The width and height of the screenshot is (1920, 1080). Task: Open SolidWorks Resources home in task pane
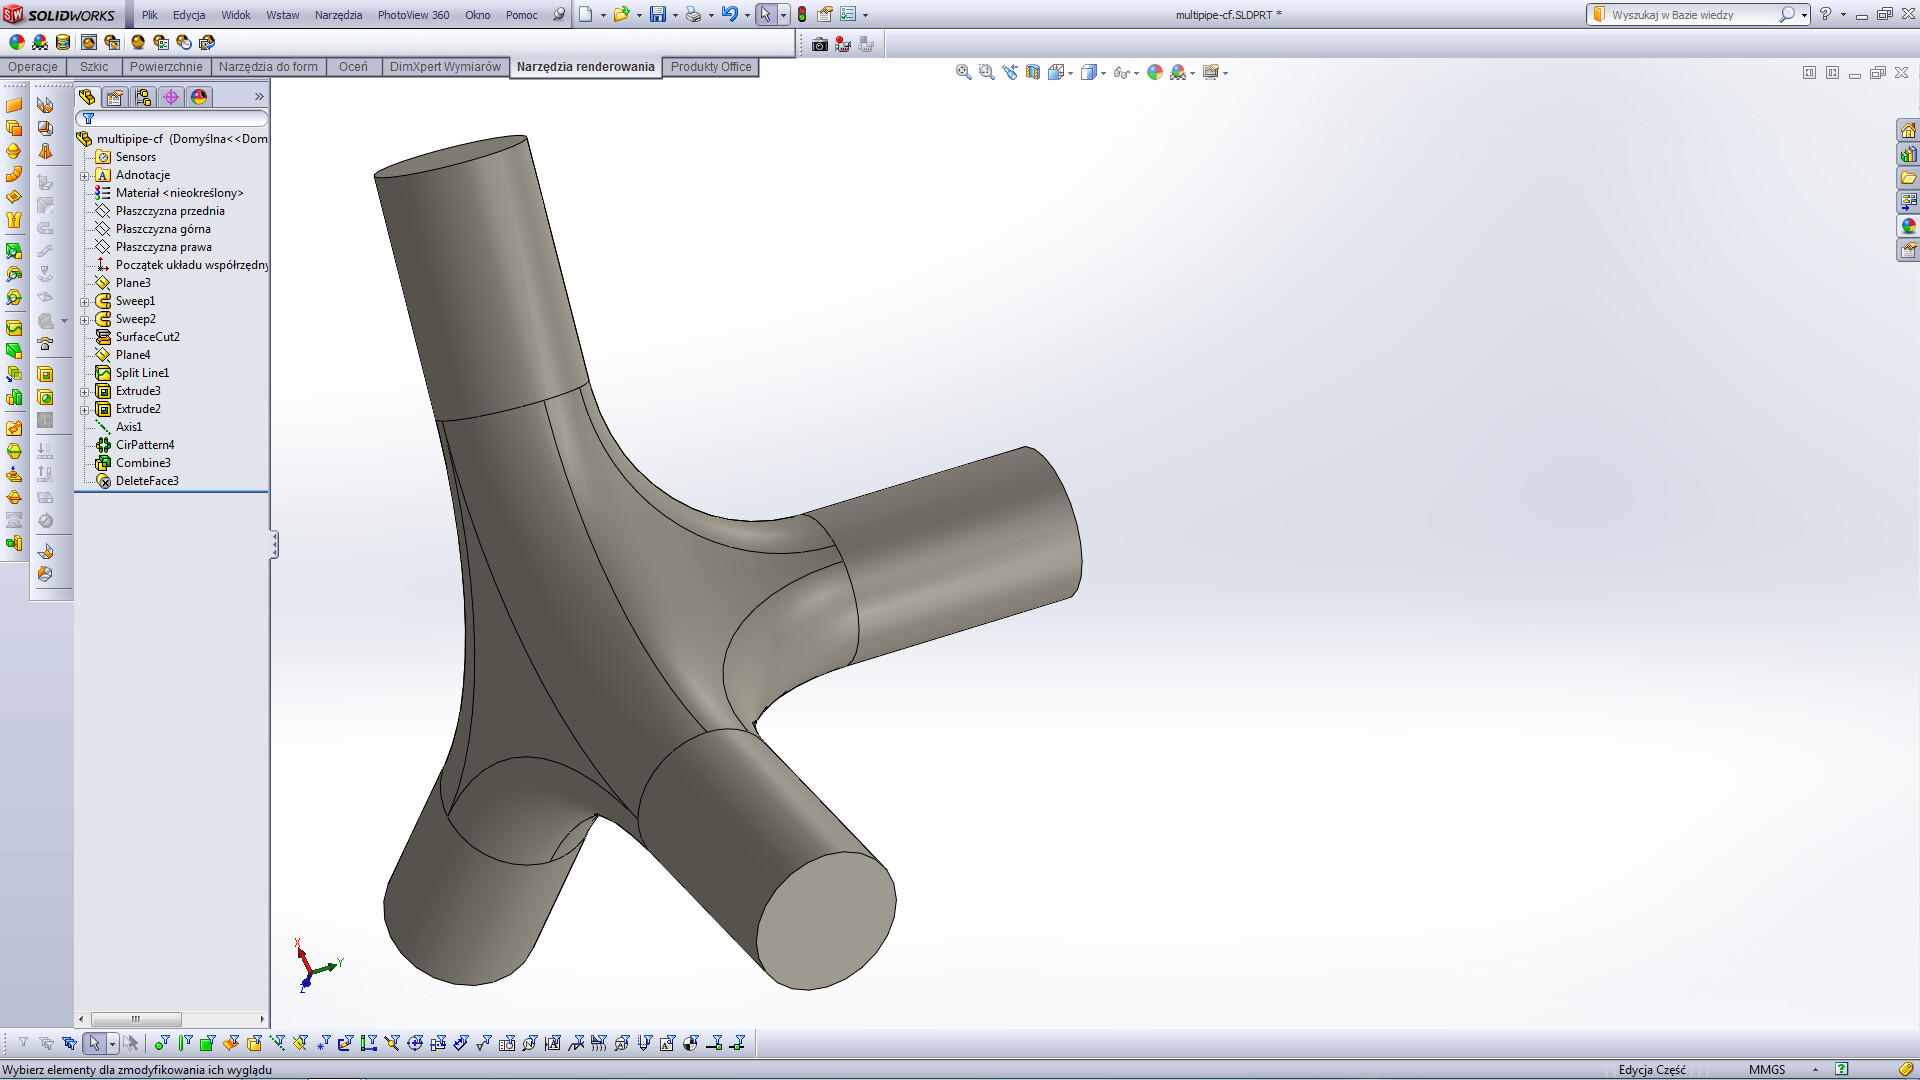pyautogui.click(x=1908, y=130)
